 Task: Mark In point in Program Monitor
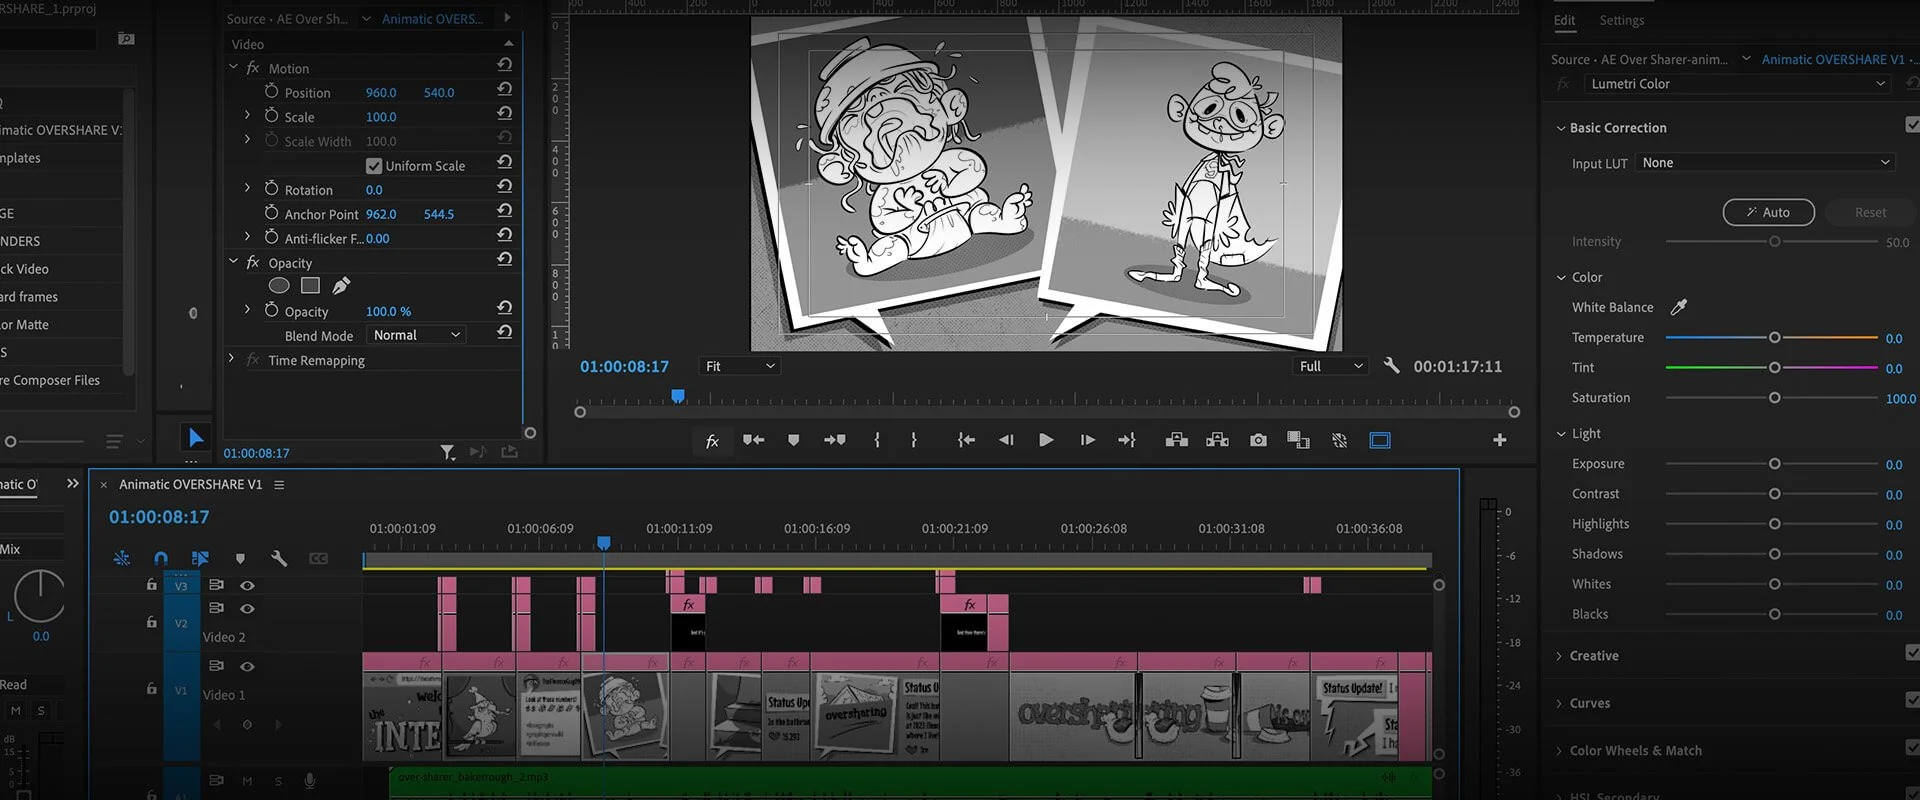click(877, 440)
